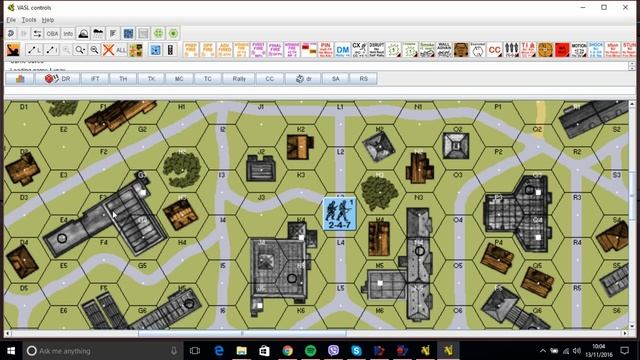Click the green crosshair icon
Image resolution: width=640 pixels, height=360 pixels.
click(158, 33)
